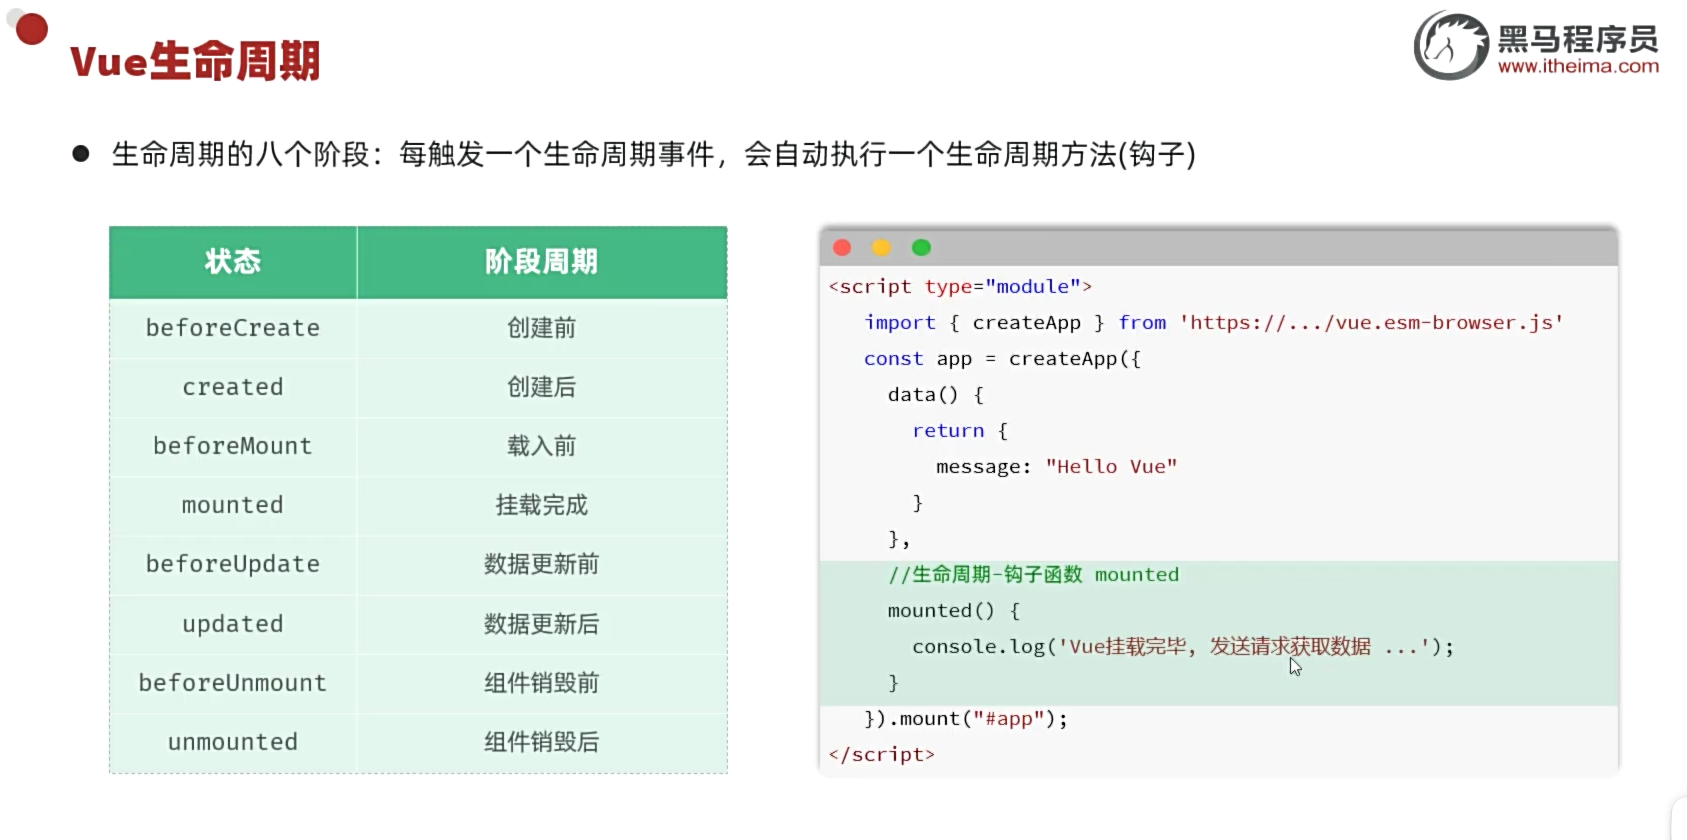1687x840 pixels.
Task: Click the '载入前' cell
Action: [542, 446]
